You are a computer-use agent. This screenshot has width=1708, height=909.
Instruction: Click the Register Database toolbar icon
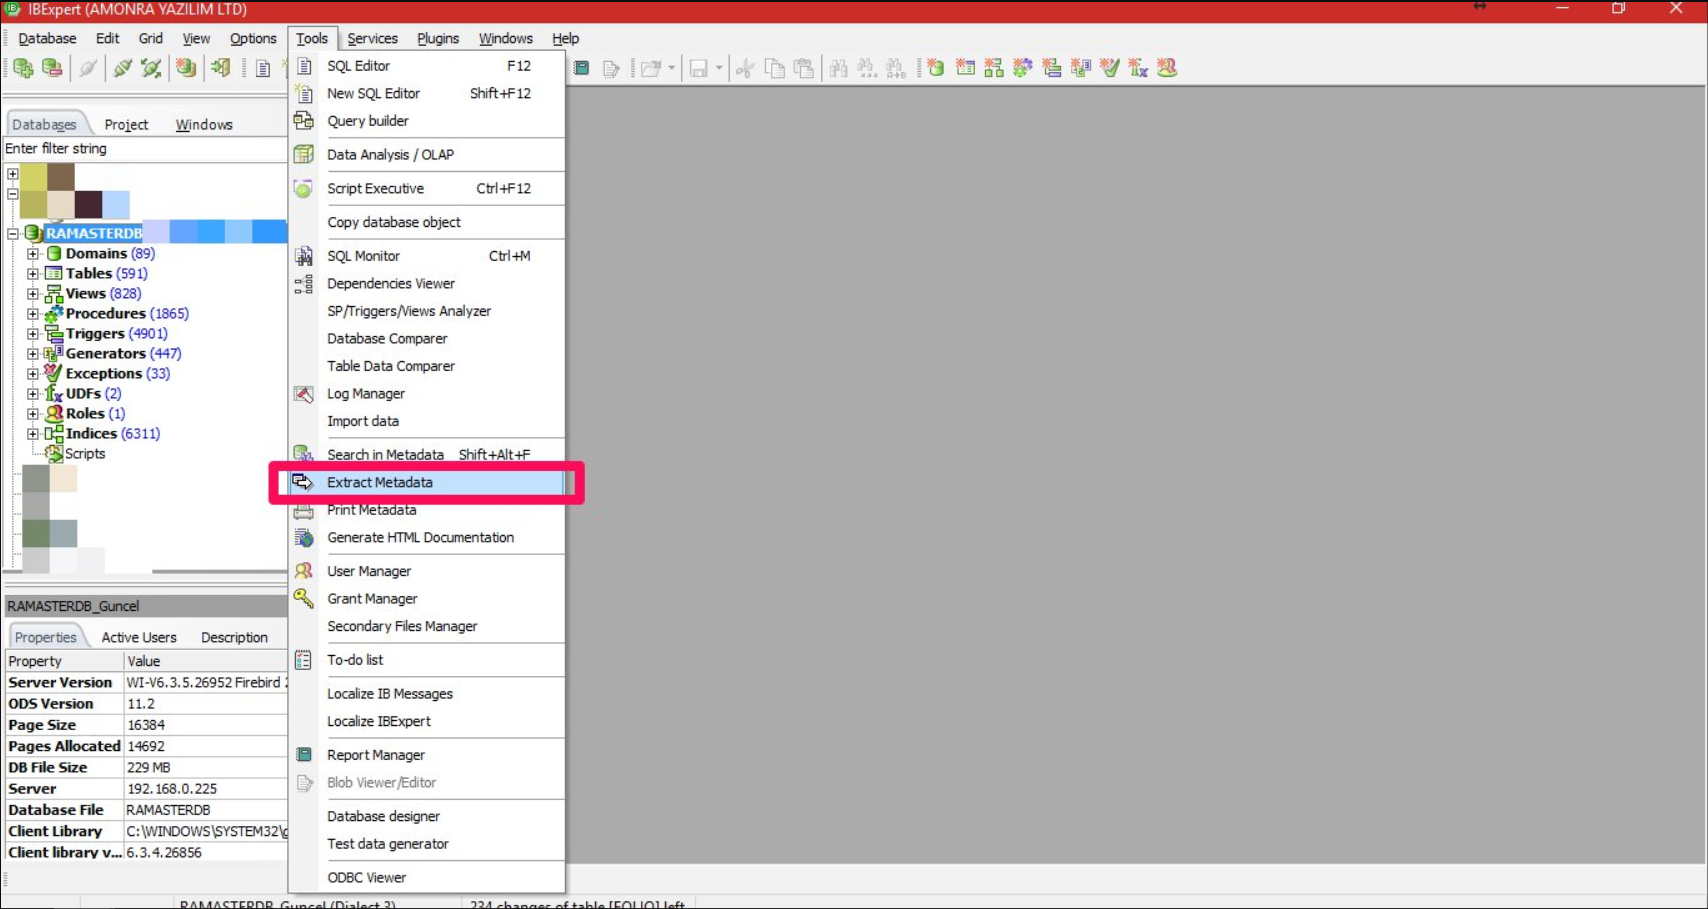click(x=23, y=68)
